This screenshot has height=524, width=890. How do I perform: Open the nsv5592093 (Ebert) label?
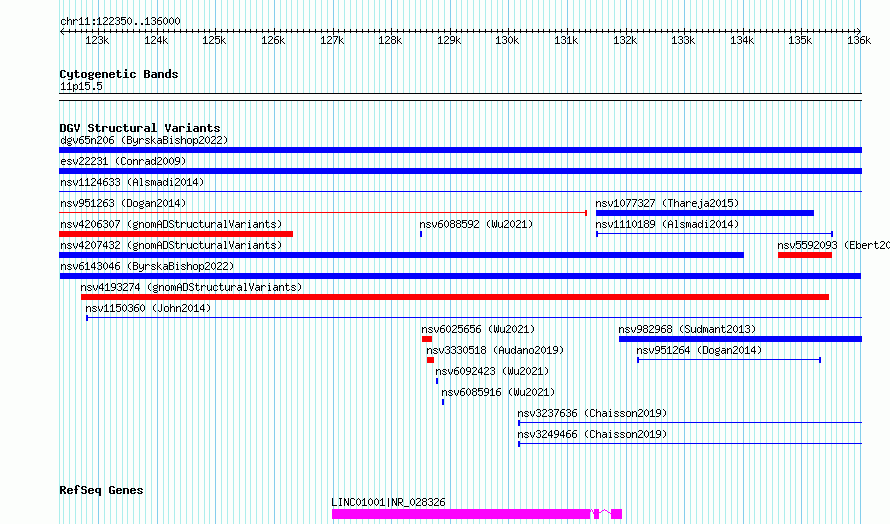[x=833, y=245]
